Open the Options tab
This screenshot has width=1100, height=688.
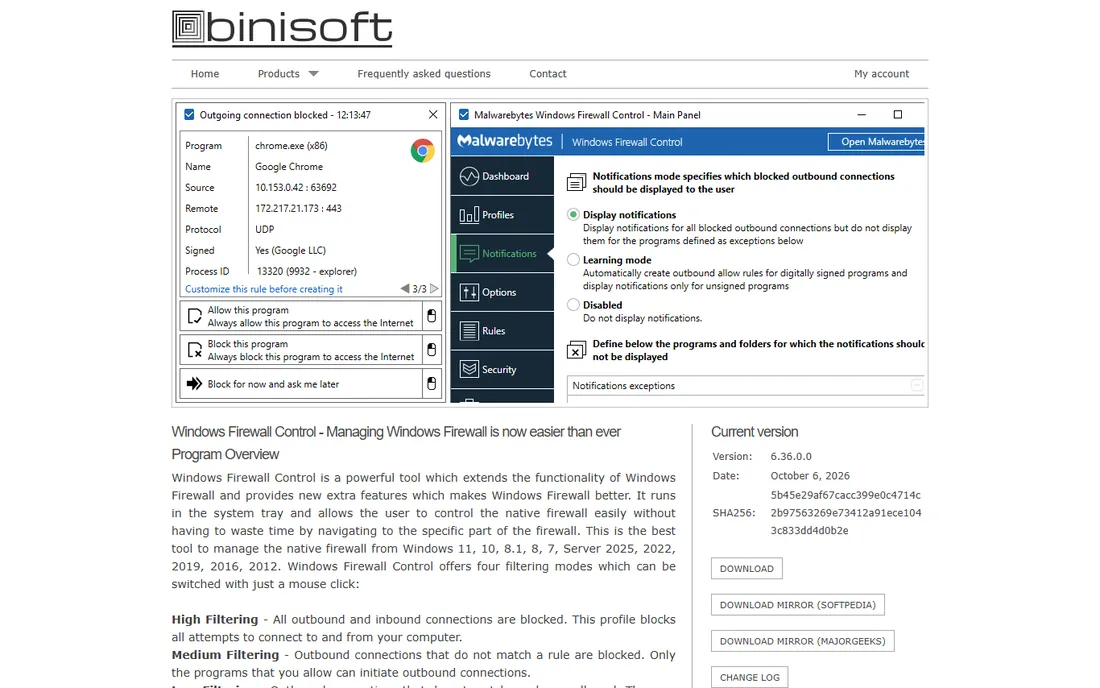tap(502, 292)
